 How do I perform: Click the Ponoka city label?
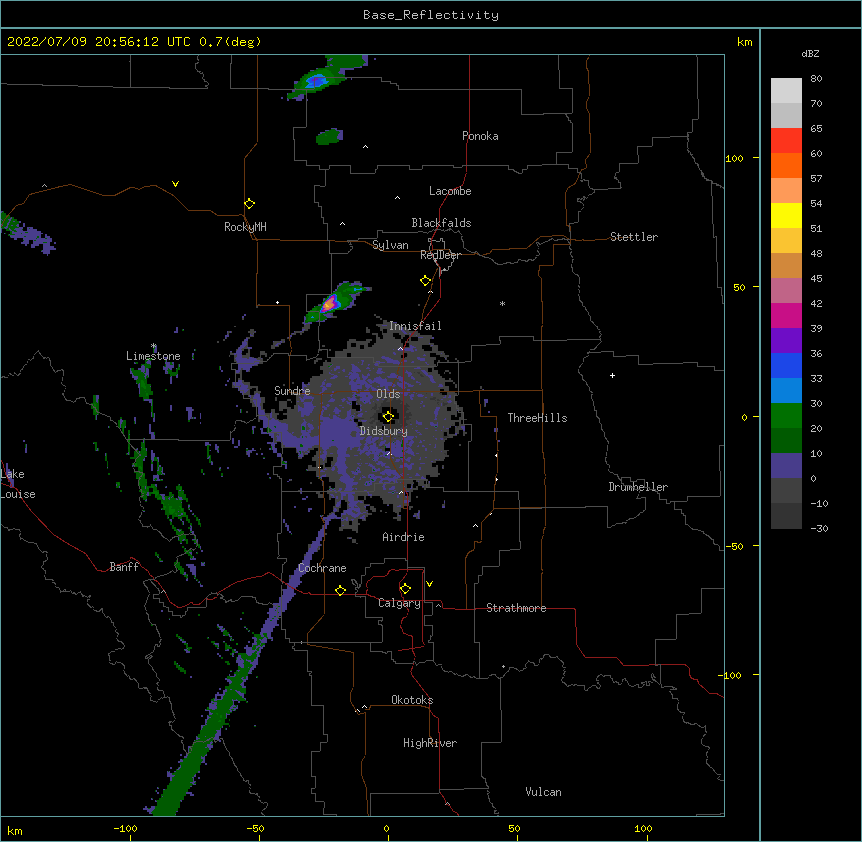click(480, 136)
